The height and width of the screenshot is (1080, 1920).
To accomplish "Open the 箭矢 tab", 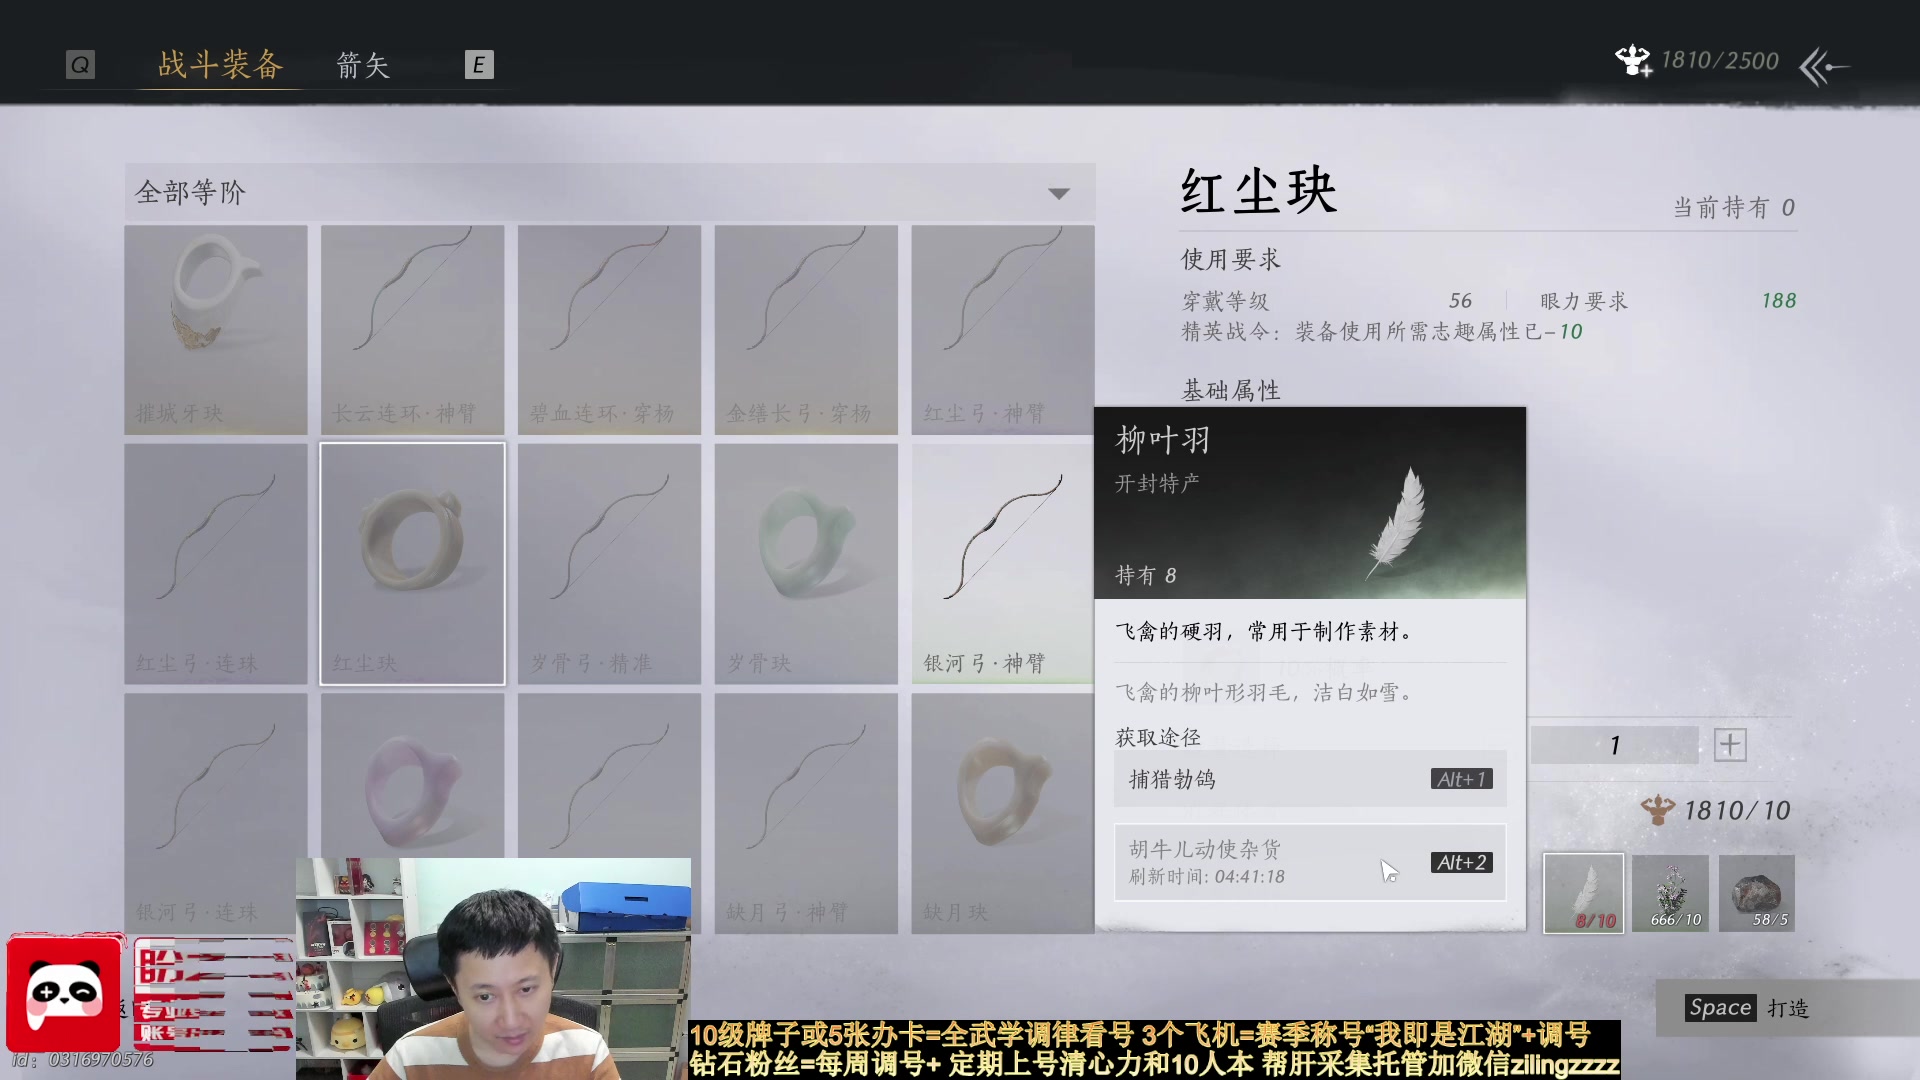I will coord(363,66).
